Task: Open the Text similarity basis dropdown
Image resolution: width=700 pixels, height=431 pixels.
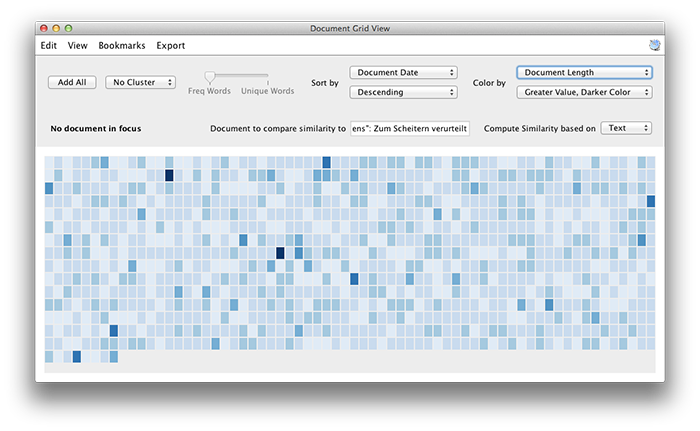Action: coord(626,128)
